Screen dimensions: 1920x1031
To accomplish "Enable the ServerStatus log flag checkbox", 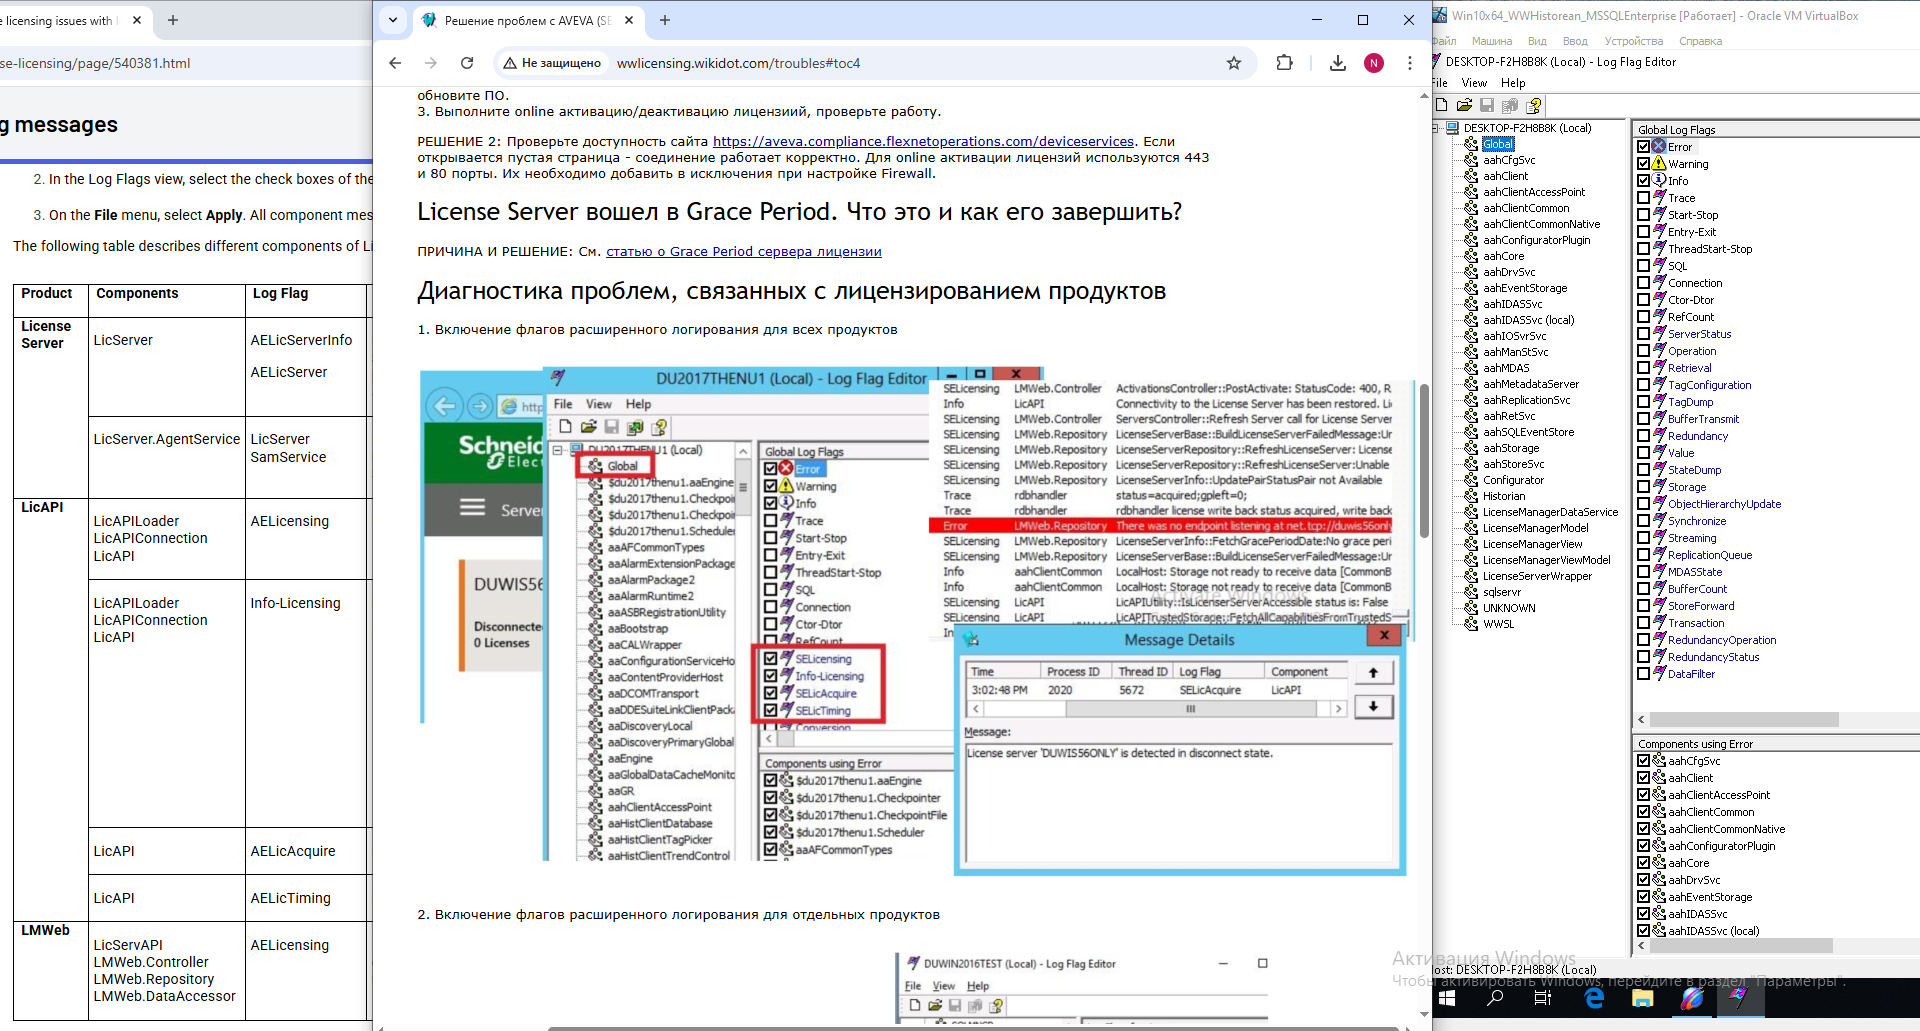I will 1643,334.
